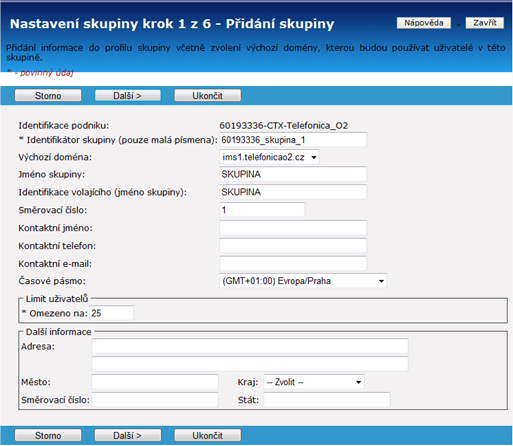The image size is (513, 446).
Task: Click the second Adresa line field
Action: 250,364
